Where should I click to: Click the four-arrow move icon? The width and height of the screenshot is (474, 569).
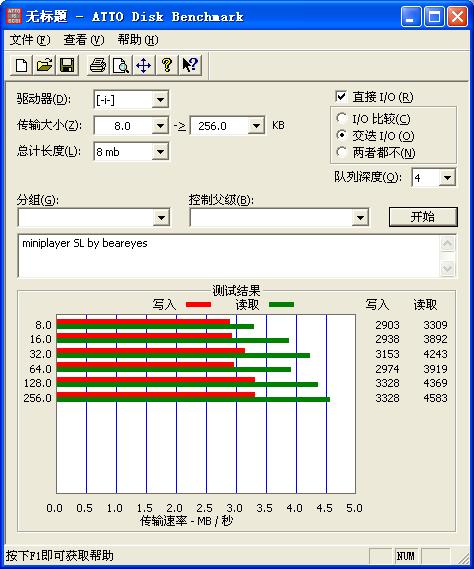click(144, 65)
